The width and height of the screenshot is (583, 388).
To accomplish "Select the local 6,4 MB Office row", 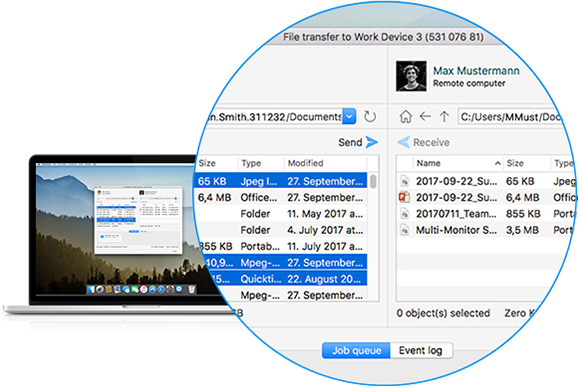I will (x=281, y=197).
